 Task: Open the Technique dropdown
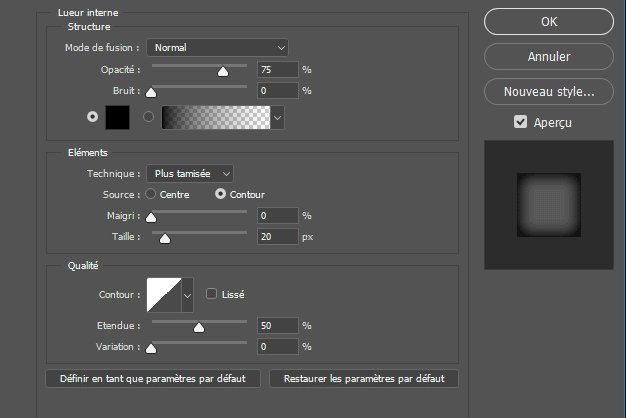190,173
